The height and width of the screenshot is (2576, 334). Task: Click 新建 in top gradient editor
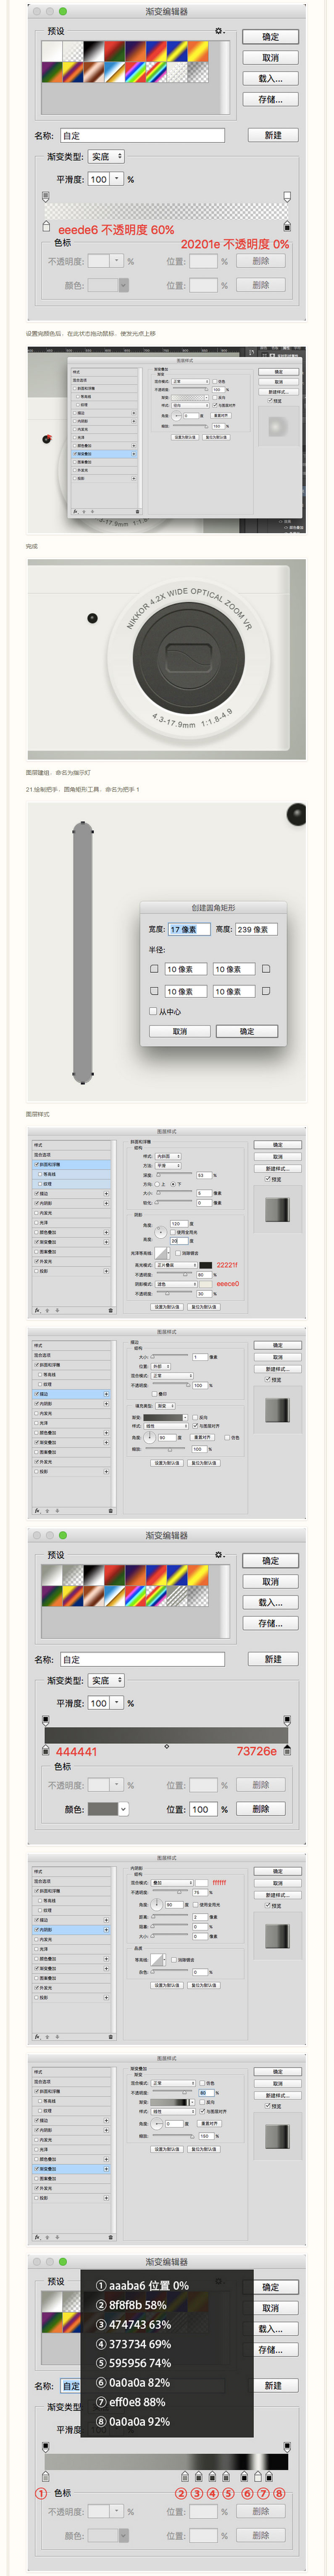pyautogui.click(x=273, y=135)
